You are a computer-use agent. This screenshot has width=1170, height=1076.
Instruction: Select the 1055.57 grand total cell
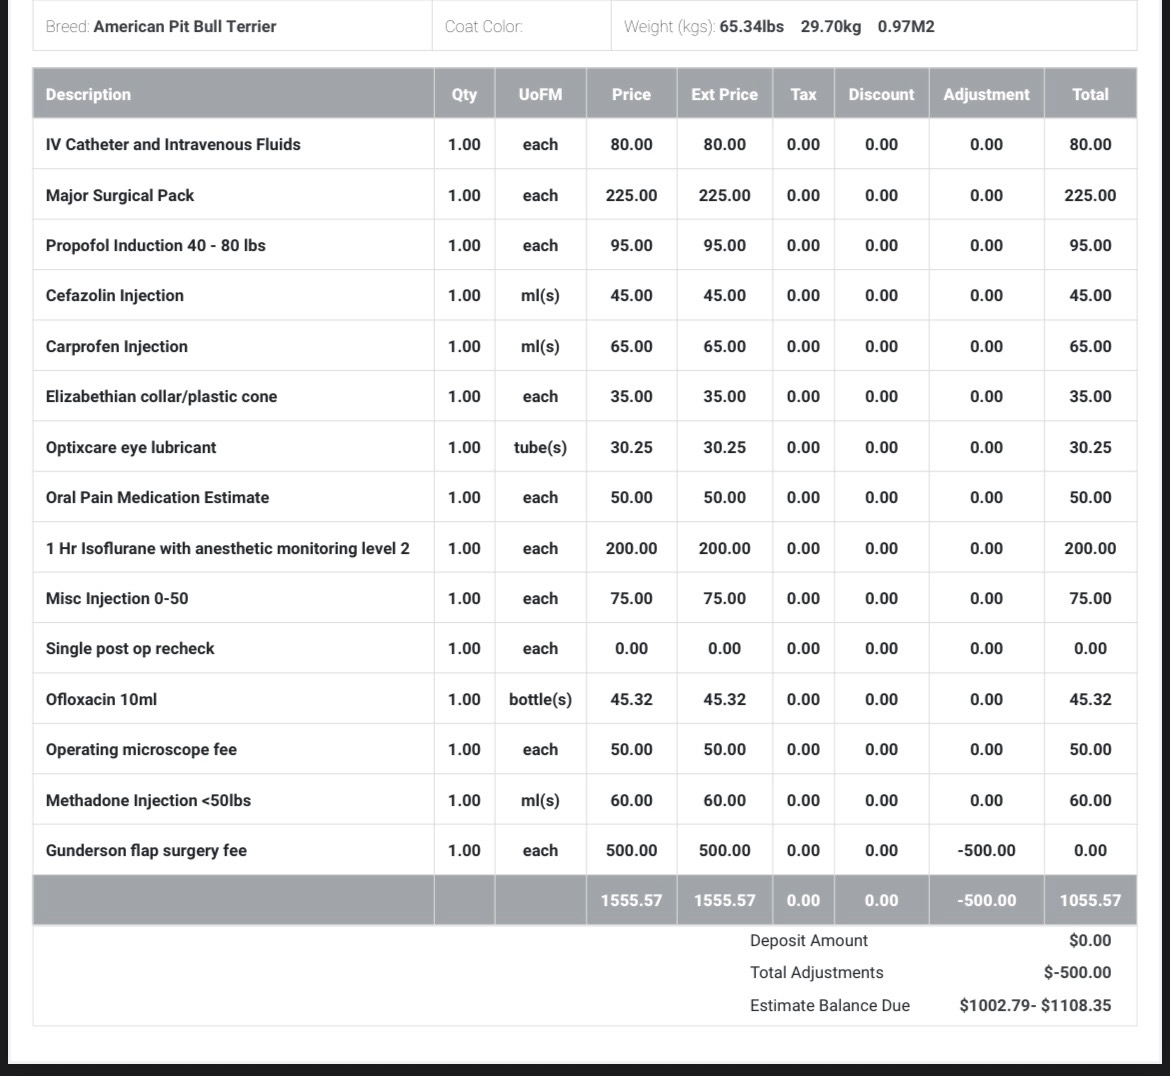[1090, 900]
